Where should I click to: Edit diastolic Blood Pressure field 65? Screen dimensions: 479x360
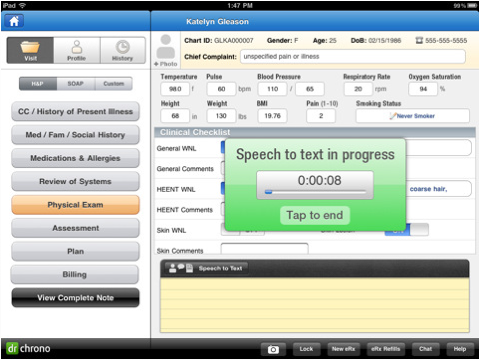coord(310,89)
